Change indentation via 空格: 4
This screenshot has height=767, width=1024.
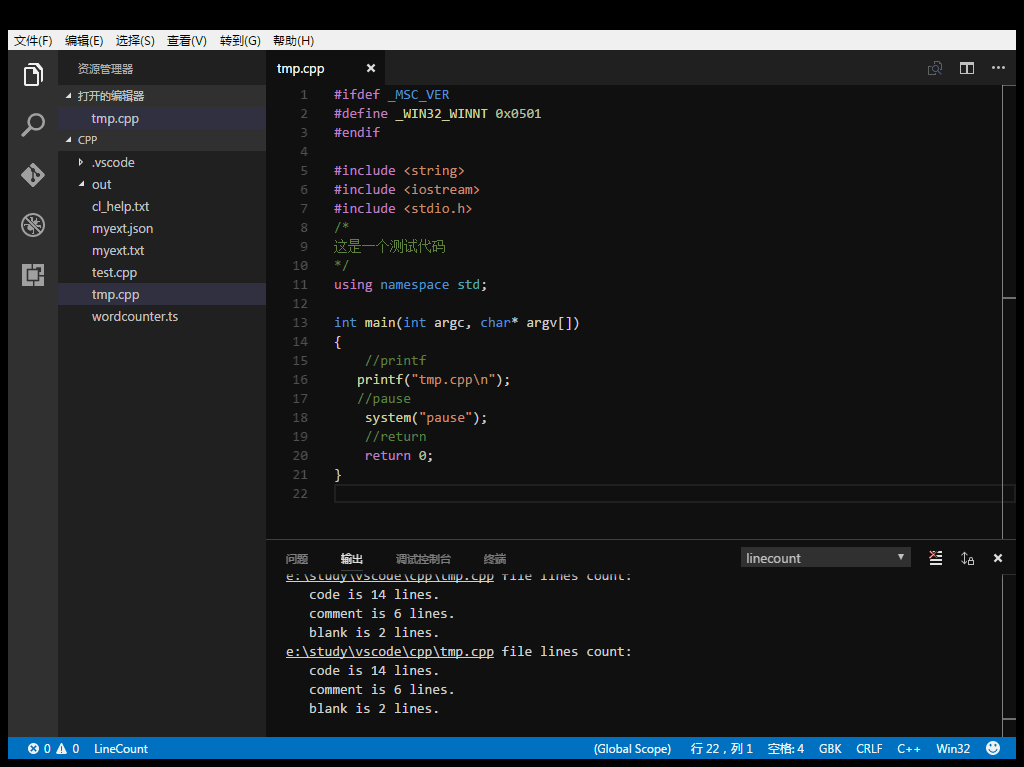[x=786, y=749]
